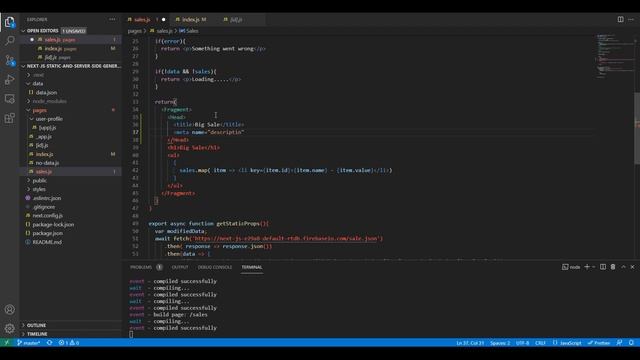
Task: Open the Extensions view
Action: pyautogui.click(x=9, y=118)
